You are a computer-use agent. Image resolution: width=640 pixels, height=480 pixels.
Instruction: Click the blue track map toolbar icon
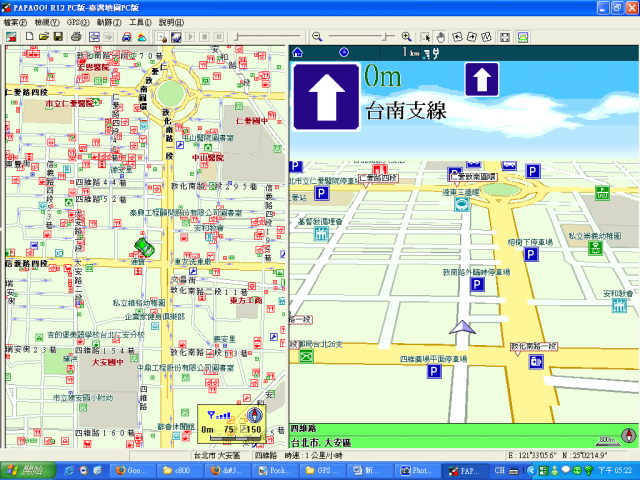(x=176, y=37)
